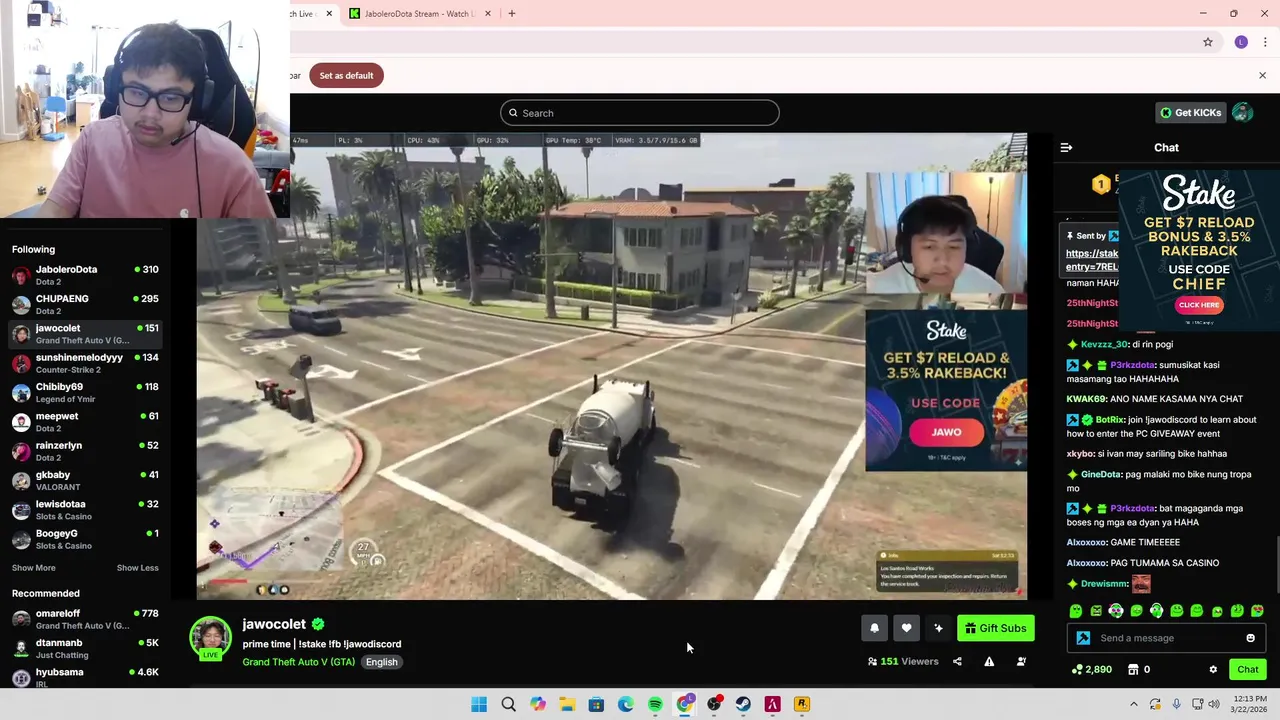Image resolution: width=1280 pixels, height=720 pixels.
Task: Click the jawocolet streamer avatar with LIVE badge
Action: pyautogui.click(x=210, y=639)
